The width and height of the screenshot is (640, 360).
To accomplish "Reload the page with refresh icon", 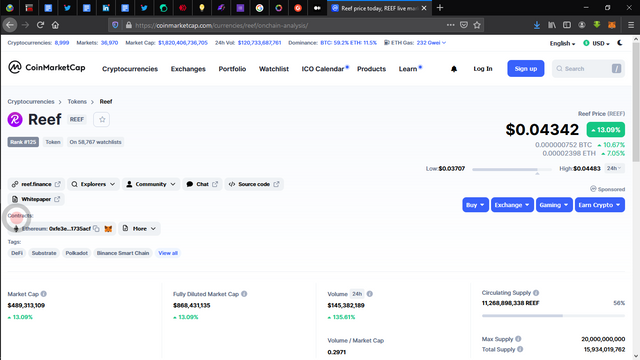I will (40, 25).
